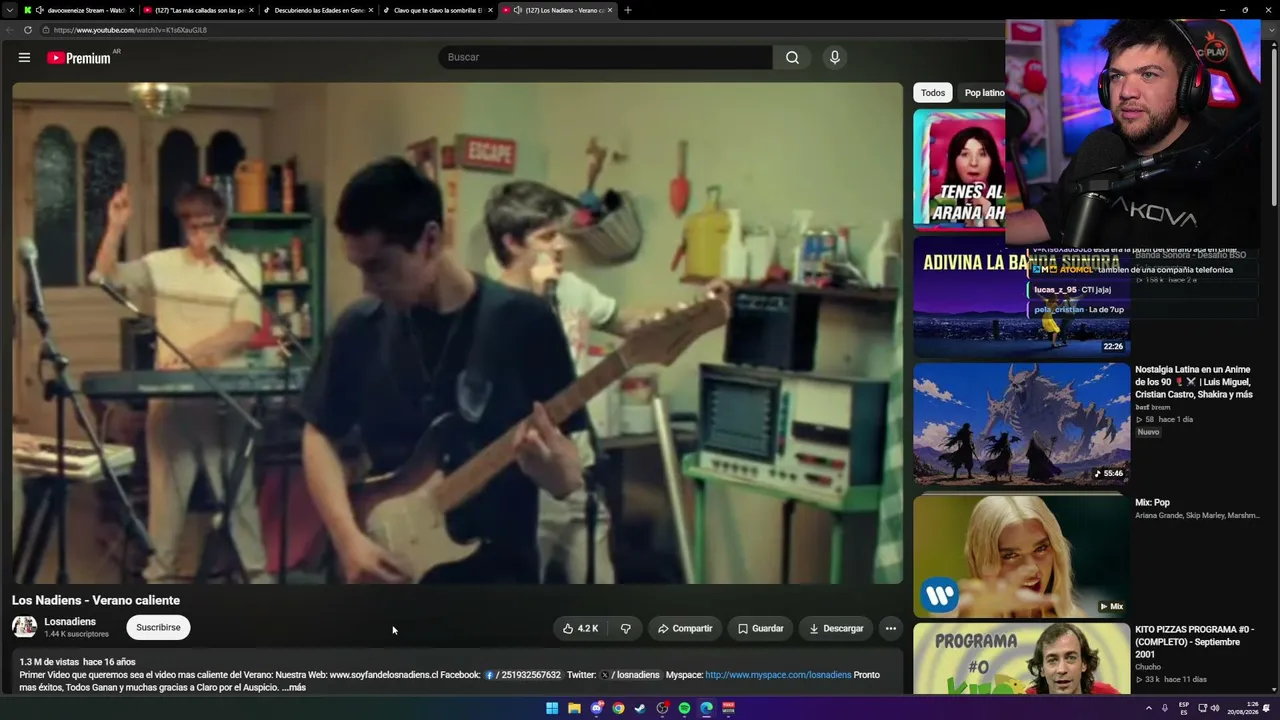Click the view count and date text

pyautogui.click(x=77, y=662)
